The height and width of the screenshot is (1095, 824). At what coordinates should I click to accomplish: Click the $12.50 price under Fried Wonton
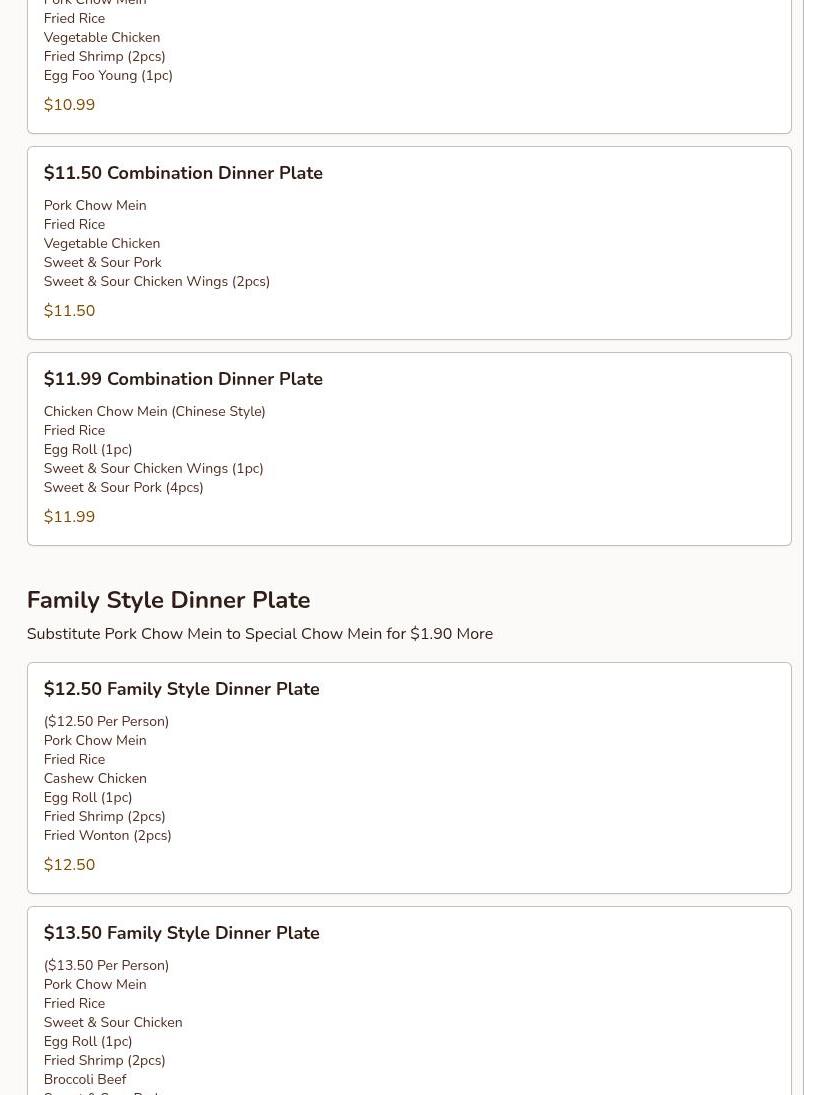click(69, 865)
